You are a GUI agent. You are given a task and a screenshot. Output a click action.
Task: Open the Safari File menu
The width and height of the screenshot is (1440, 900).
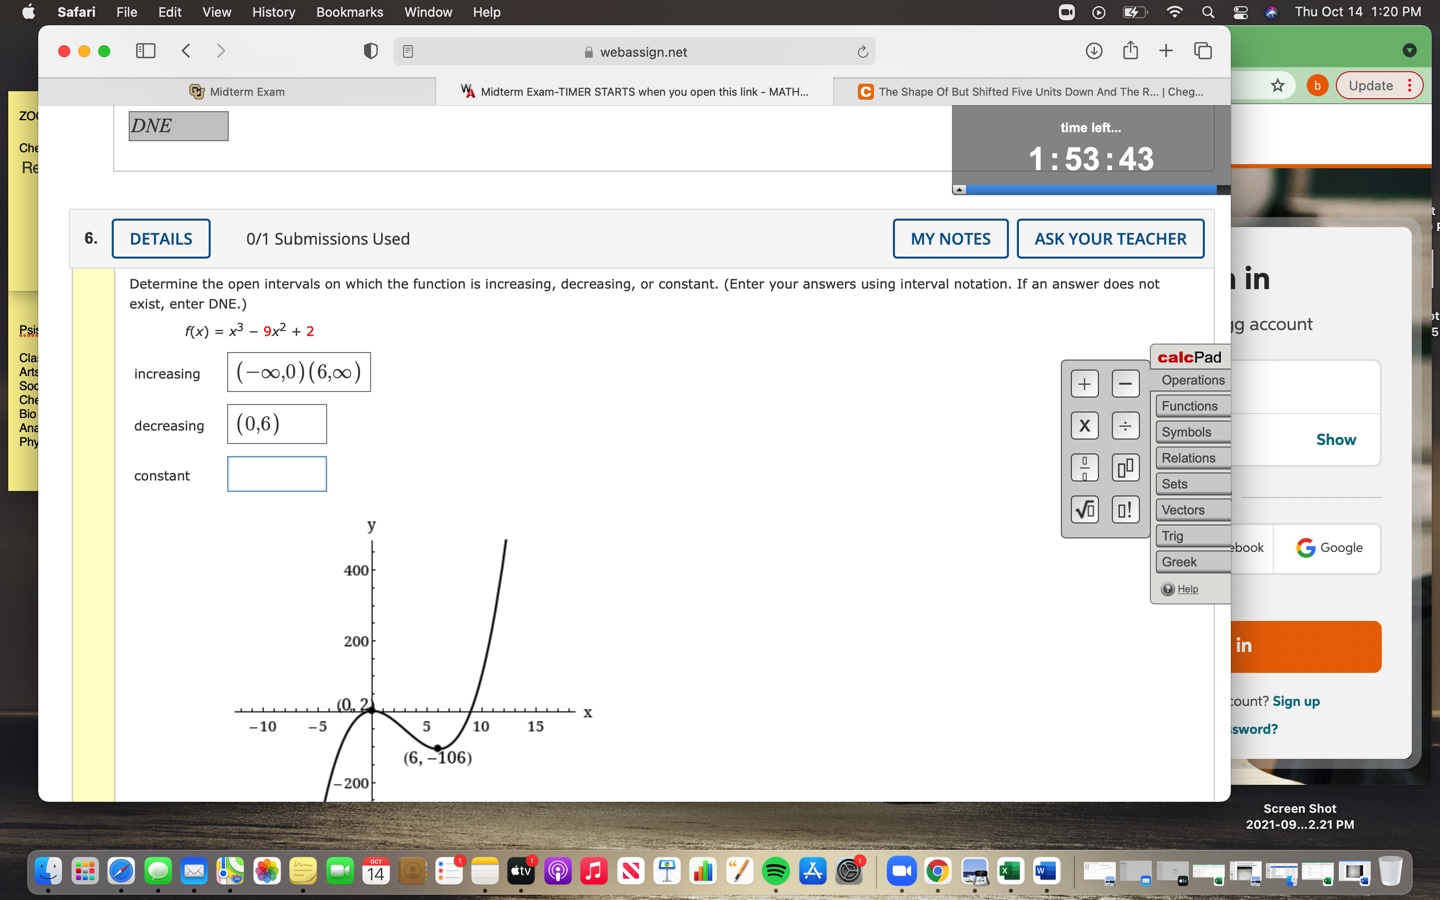click(x=127, y=12)
